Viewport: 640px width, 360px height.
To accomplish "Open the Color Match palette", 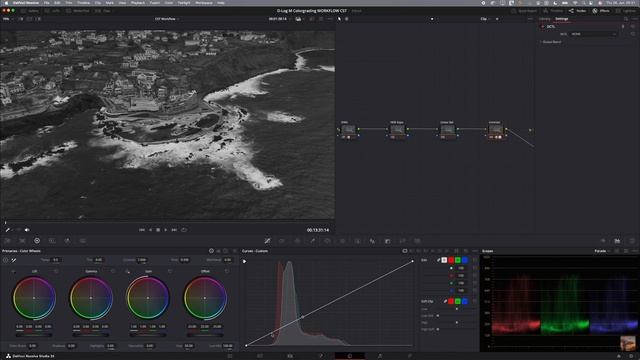I will coord(22,241).
